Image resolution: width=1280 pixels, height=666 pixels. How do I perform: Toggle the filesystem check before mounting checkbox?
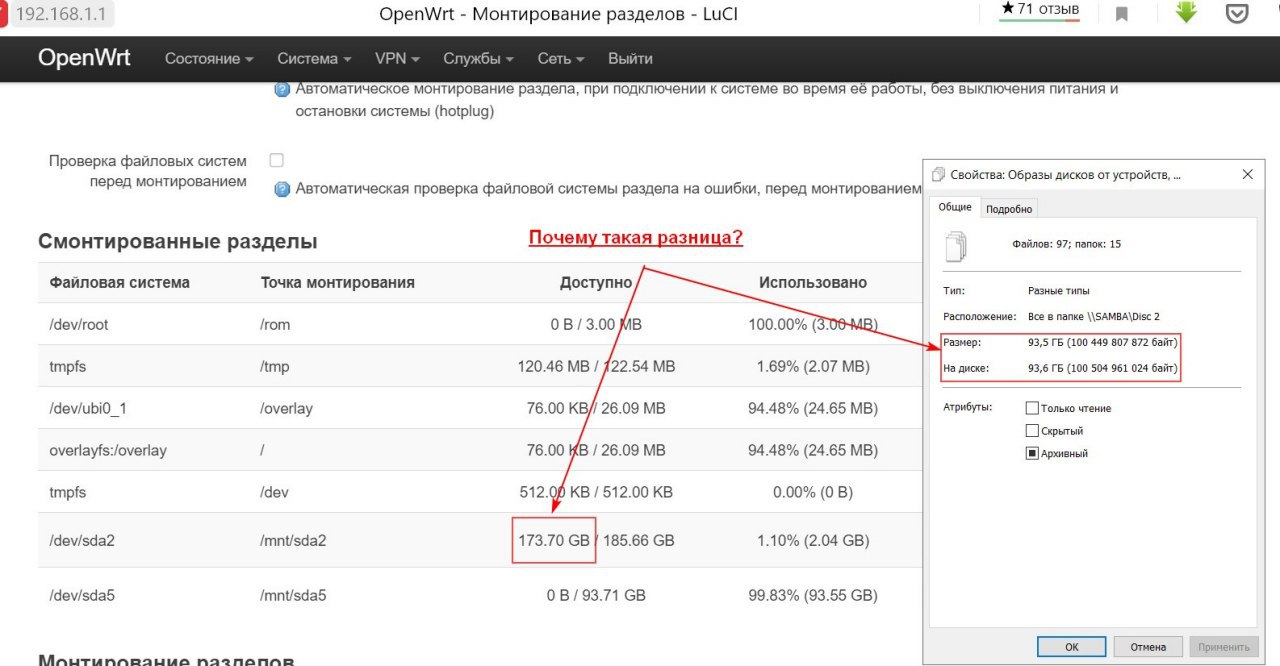coord(277,160)
